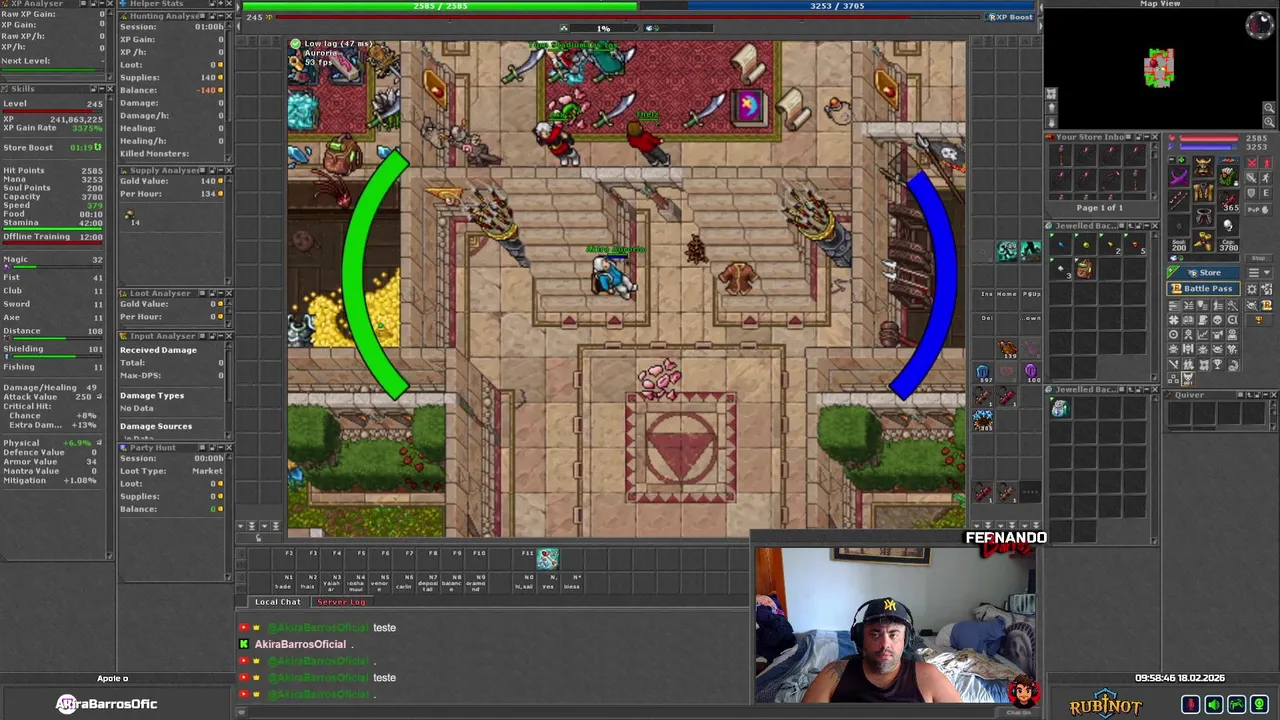Click the AkiraBarrosOficial Kick chat name
The width and height of the screenshot is (1280, 720).
point(300,645)
